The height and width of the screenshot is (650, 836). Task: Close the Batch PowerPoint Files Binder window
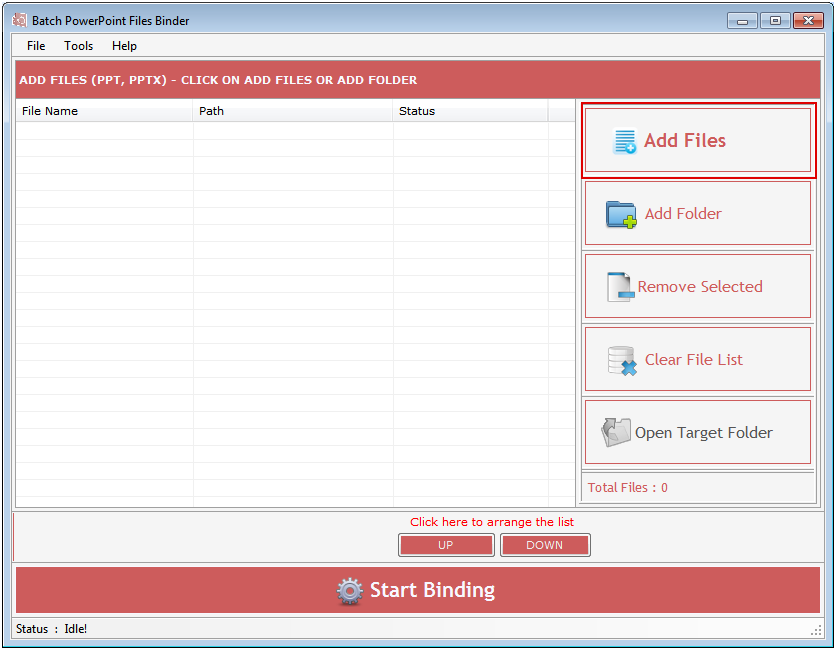(x=808, y=21)
